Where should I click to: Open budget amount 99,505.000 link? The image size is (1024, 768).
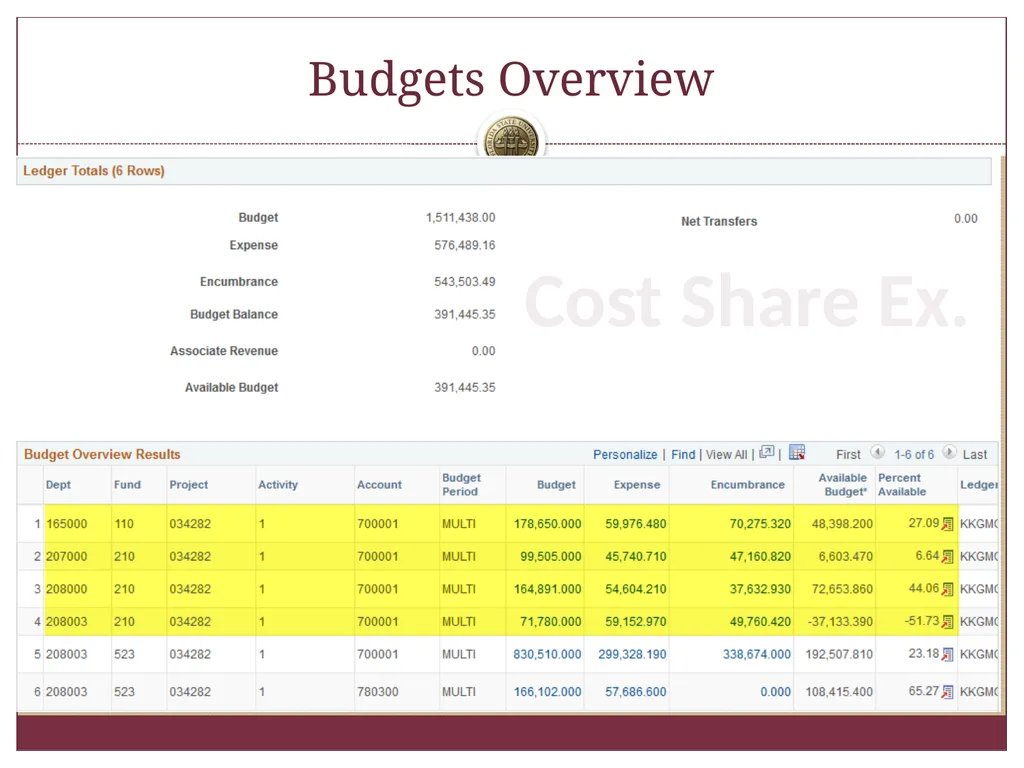pyautogui.click(x=551, y=556)
